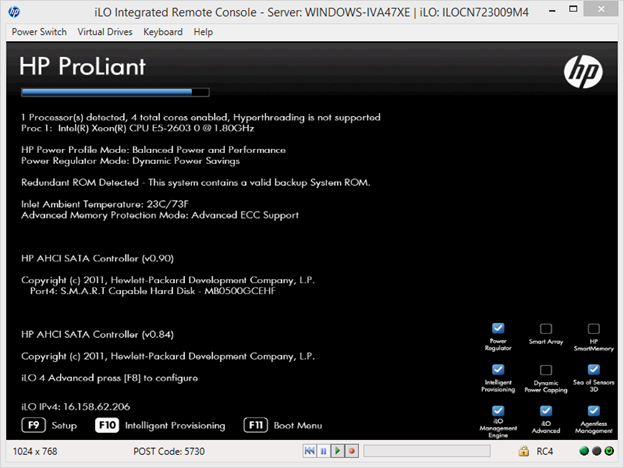624x468 pixels.
Task: Click the green health status LED
Action: tap(584, 451)
